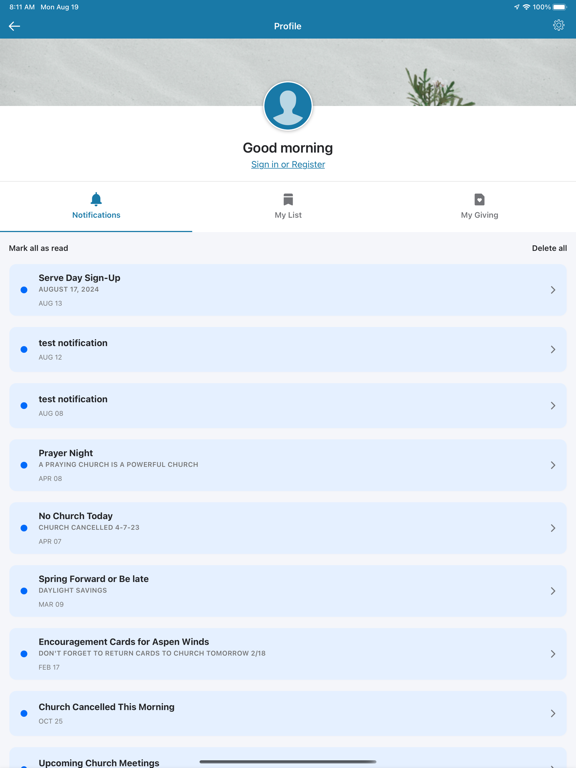The image size is (576, 768).
Task: Switch to the My Giving tab
Action: click(480, 207)
